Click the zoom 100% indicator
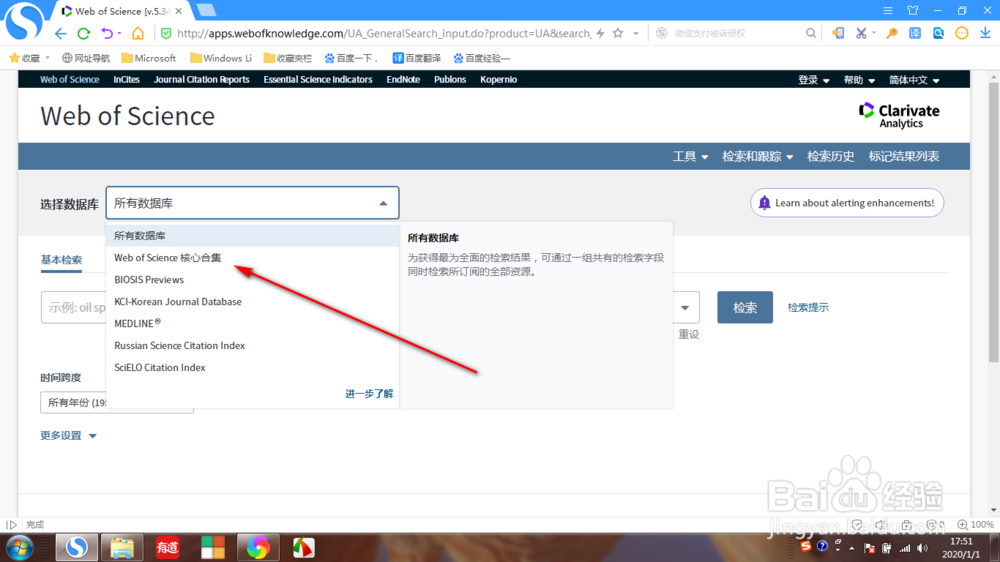 [x=976, y=524]
